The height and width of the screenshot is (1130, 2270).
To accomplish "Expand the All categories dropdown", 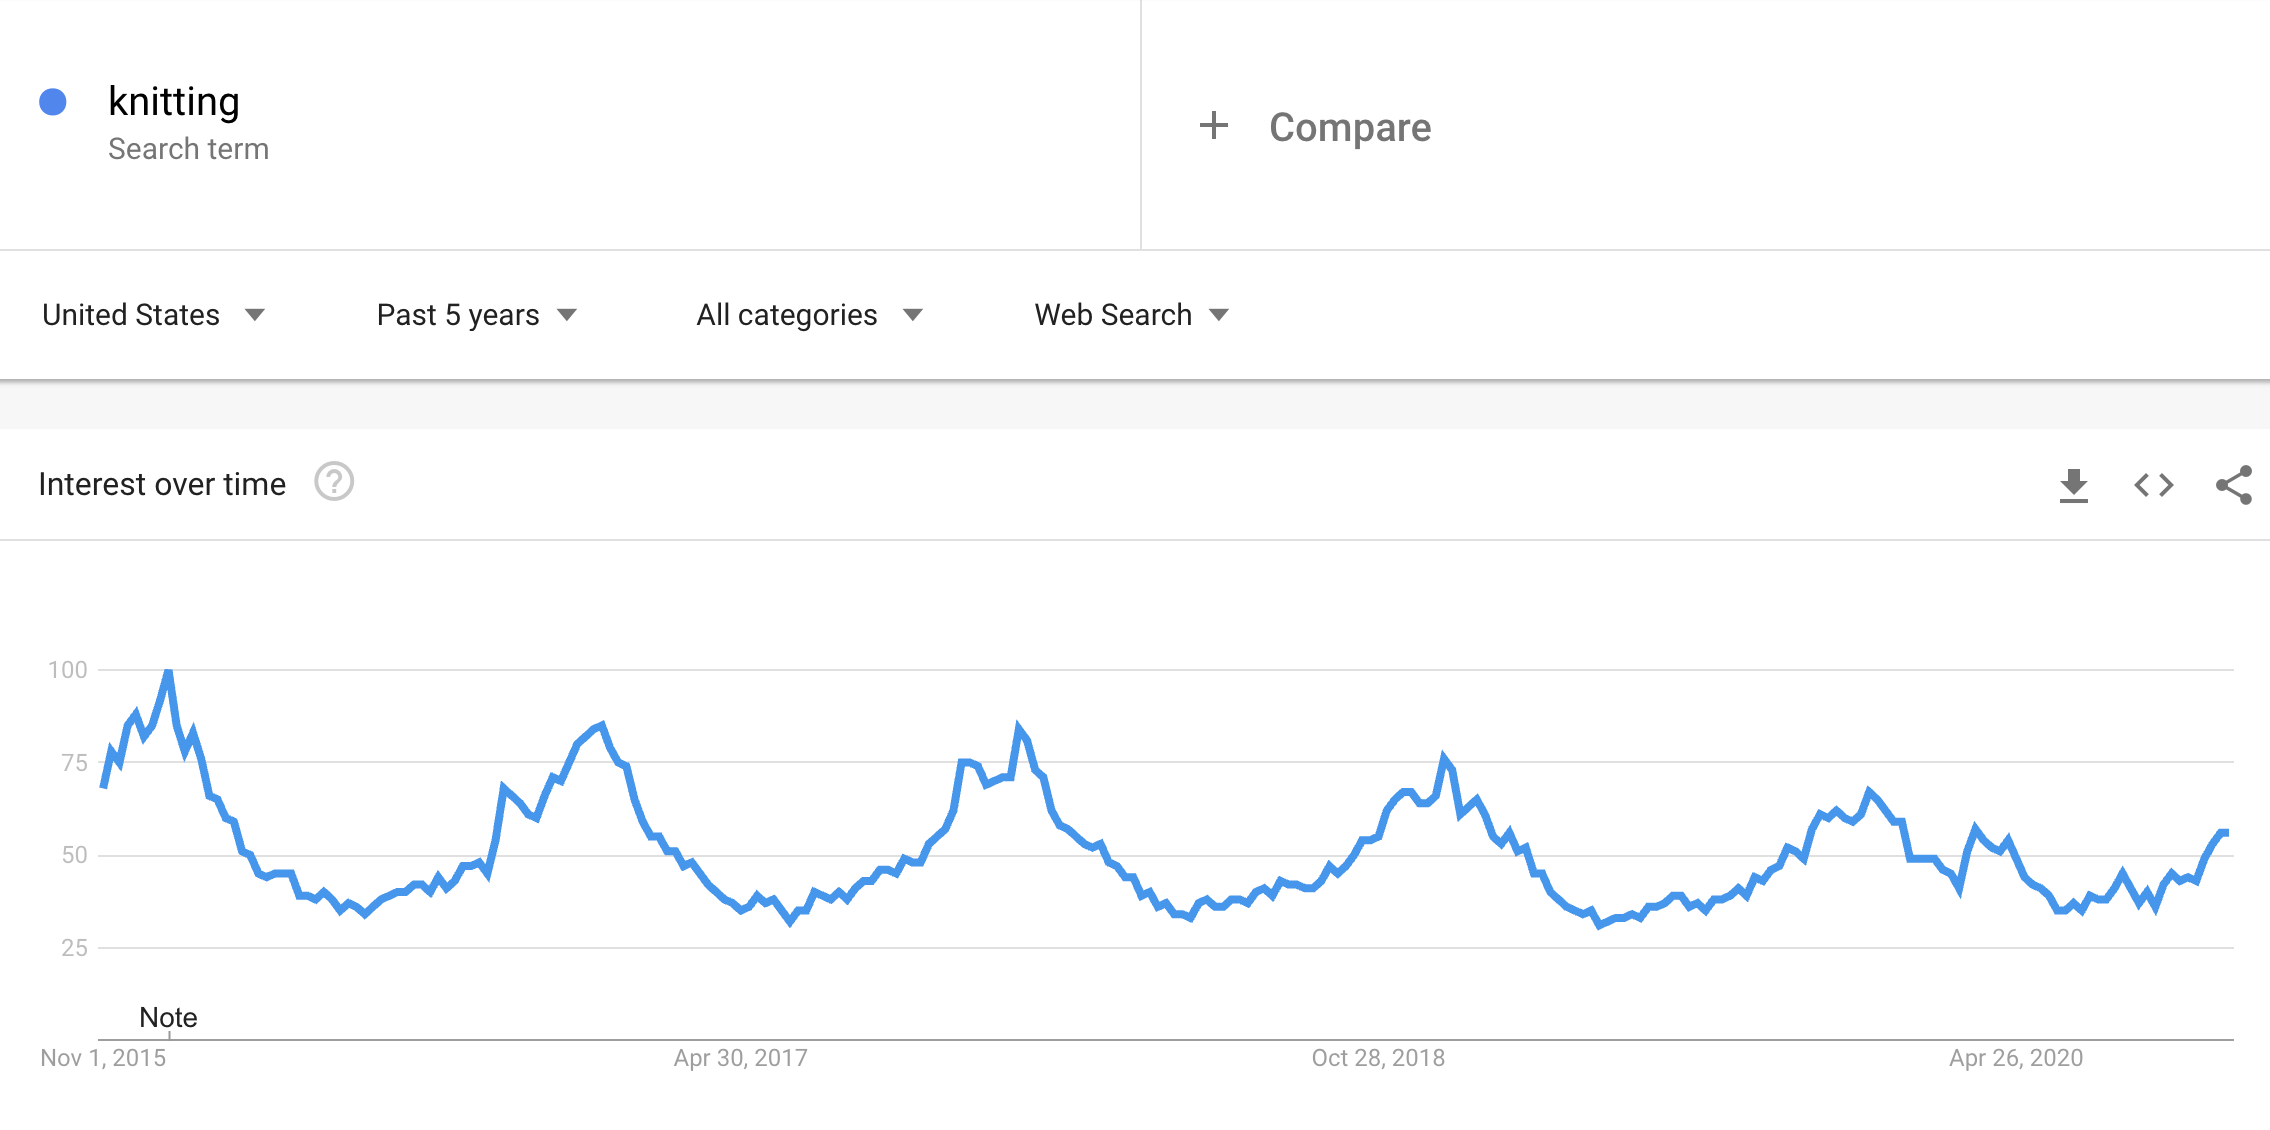I will pos(809,315).
